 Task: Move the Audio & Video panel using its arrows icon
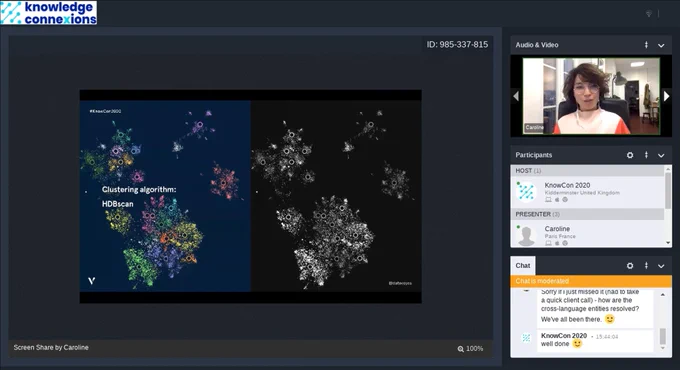[x=646, y=45]
